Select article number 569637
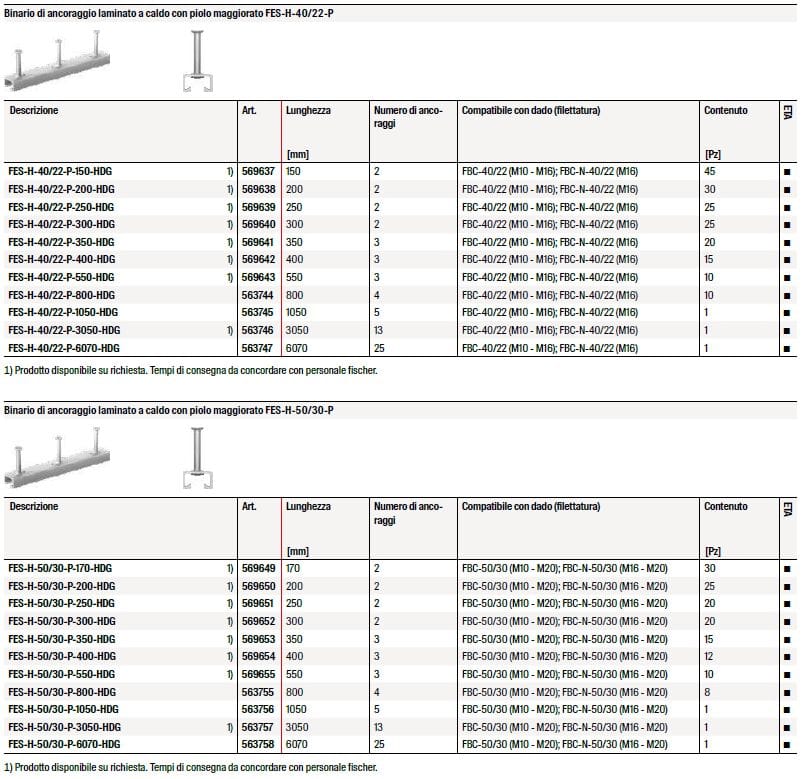Screen dimensions: 808x779 pyautogui.click(x=256, y=171)
